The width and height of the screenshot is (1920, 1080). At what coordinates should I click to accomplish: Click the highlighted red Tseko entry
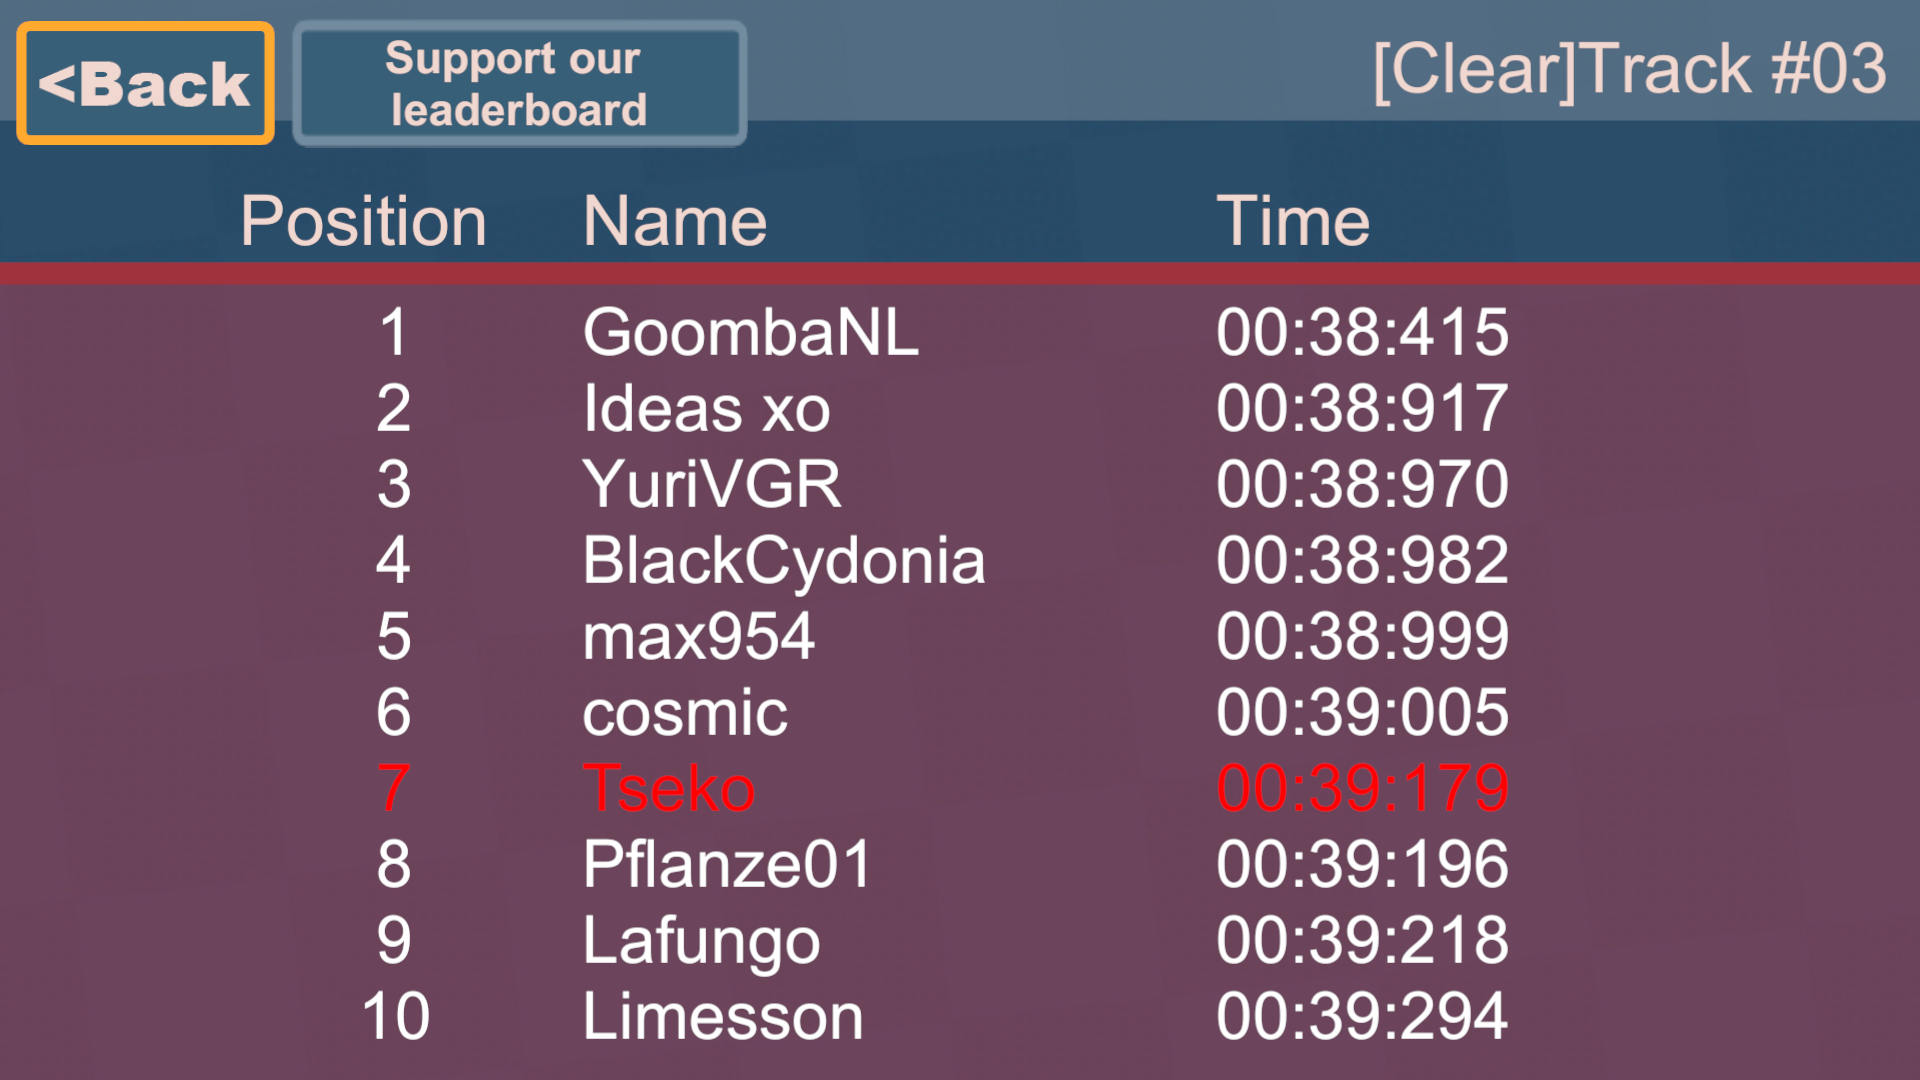point(668,788)
